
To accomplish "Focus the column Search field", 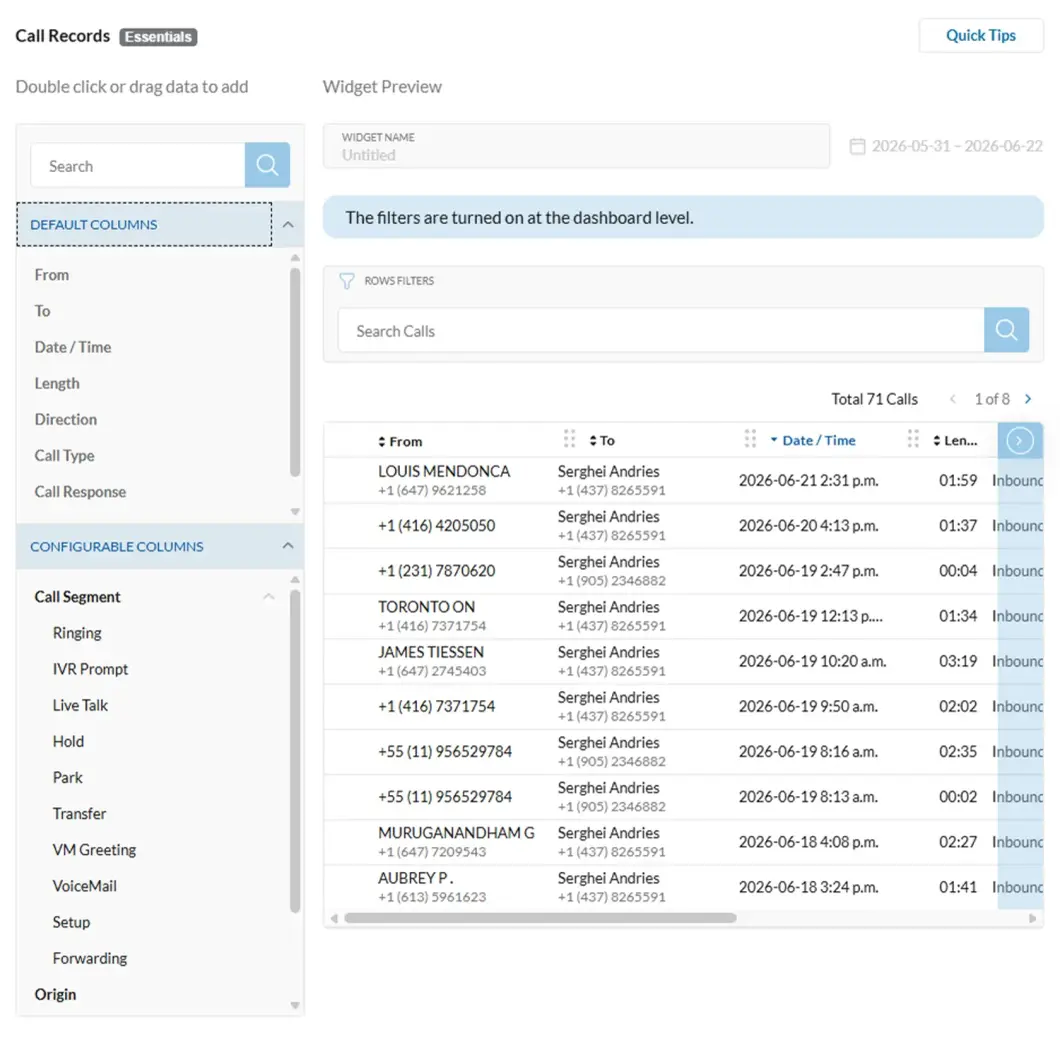I will click(137, 165).
